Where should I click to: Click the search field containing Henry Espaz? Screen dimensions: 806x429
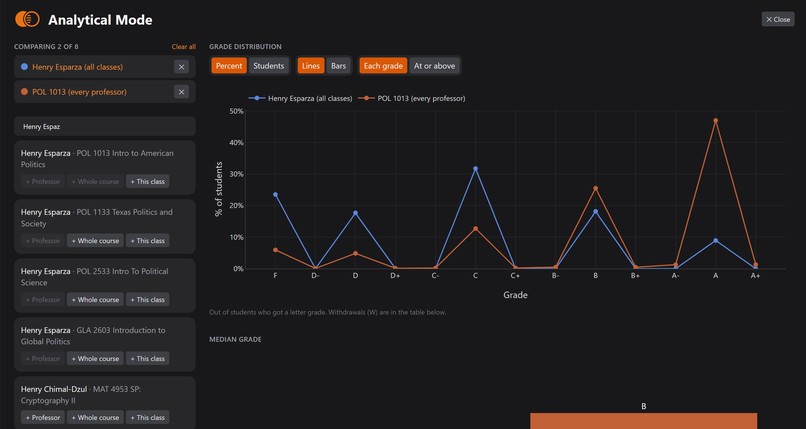pos(105,126)
